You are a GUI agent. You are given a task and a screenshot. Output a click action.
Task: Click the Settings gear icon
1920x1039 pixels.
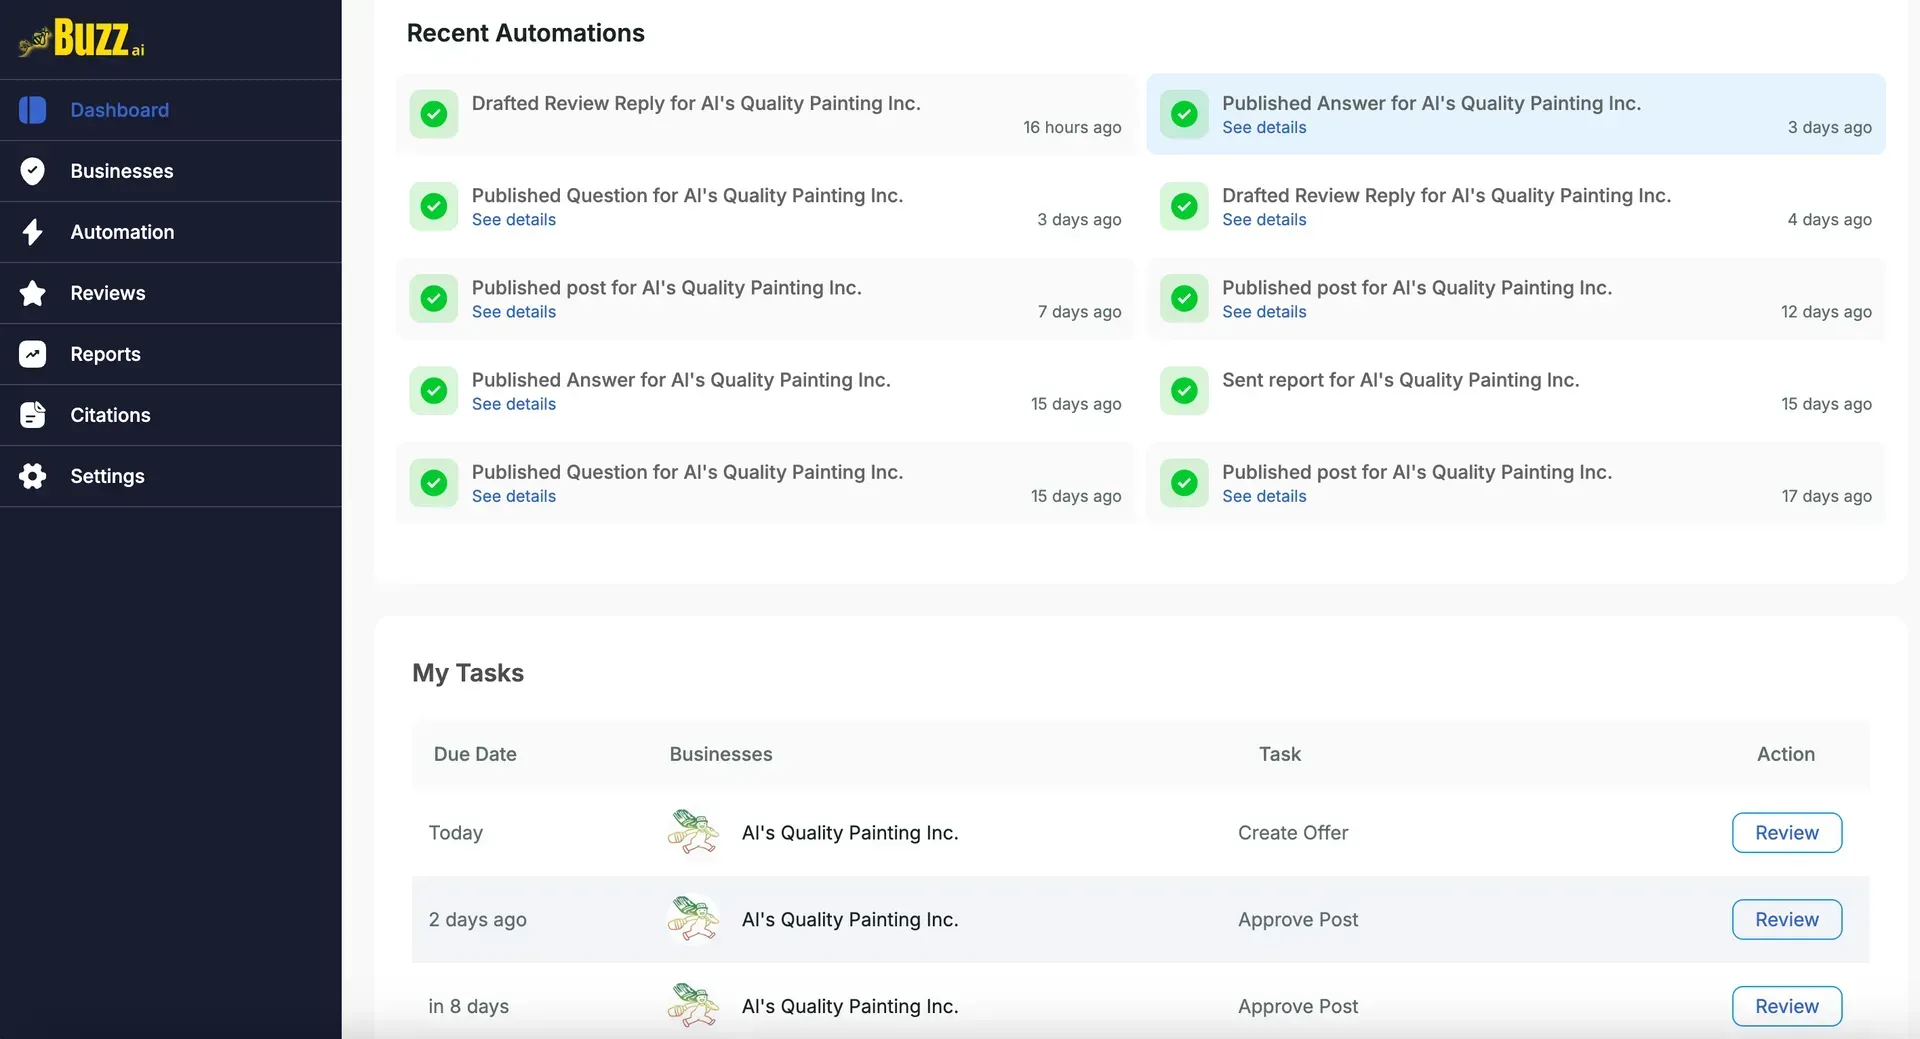pos(32,476)
